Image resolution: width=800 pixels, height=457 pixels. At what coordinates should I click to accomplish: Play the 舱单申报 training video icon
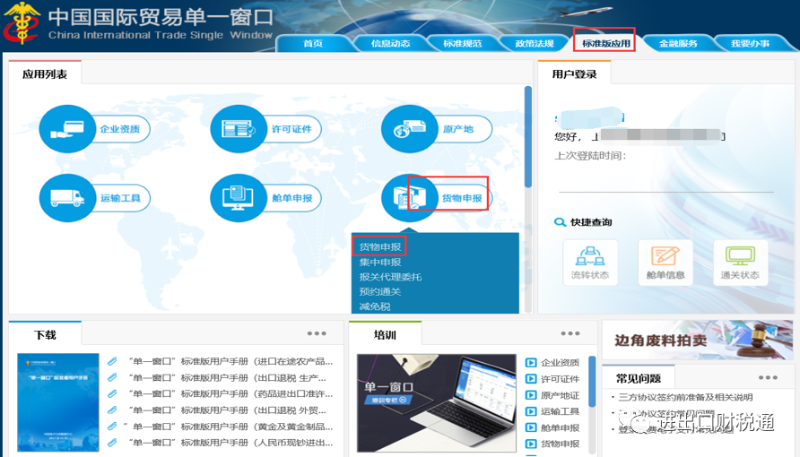point(531,428)
